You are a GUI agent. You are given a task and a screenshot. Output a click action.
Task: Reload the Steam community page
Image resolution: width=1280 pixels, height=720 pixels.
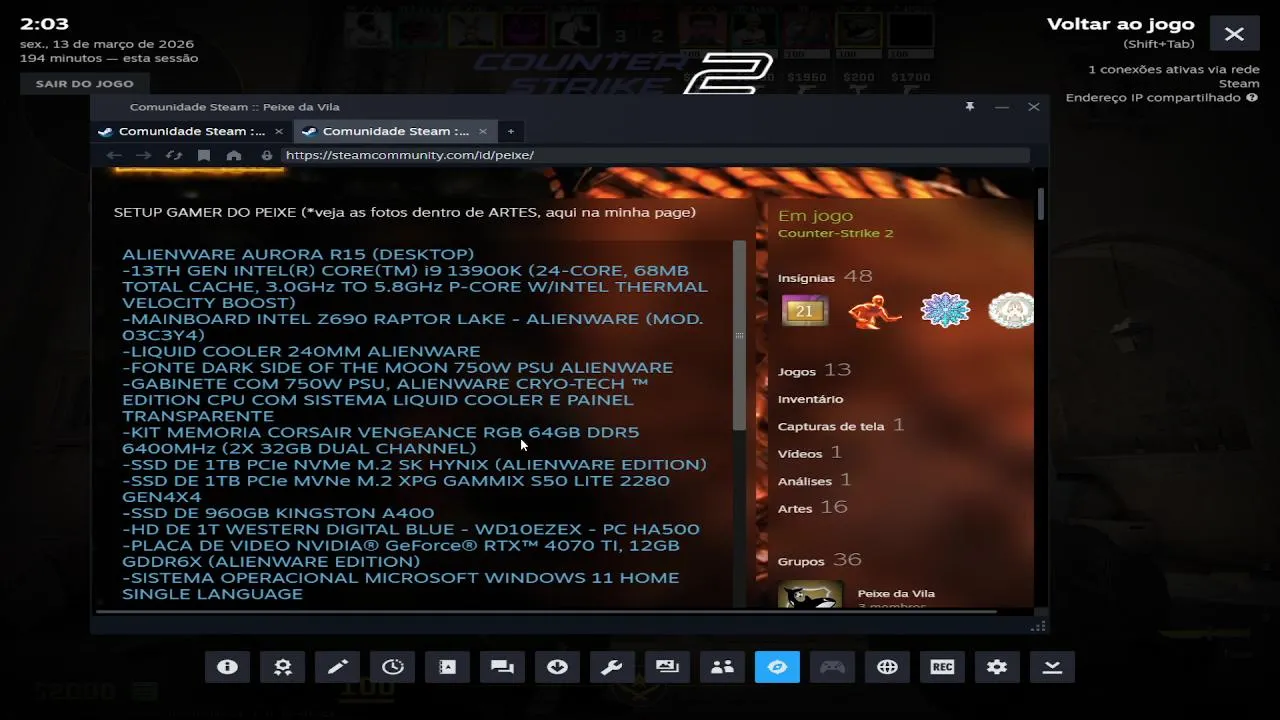(174, 155)
